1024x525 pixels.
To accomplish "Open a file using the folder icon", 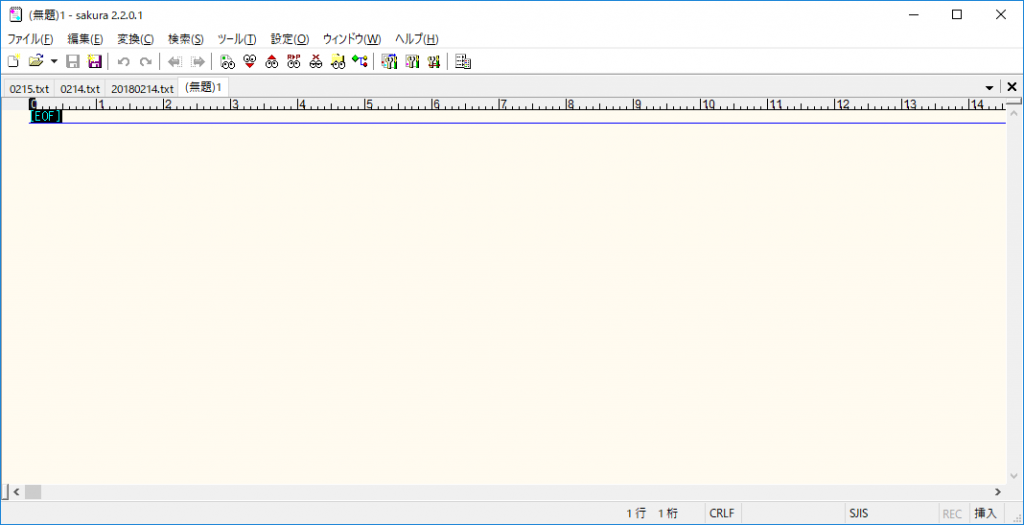I will 35,62.
